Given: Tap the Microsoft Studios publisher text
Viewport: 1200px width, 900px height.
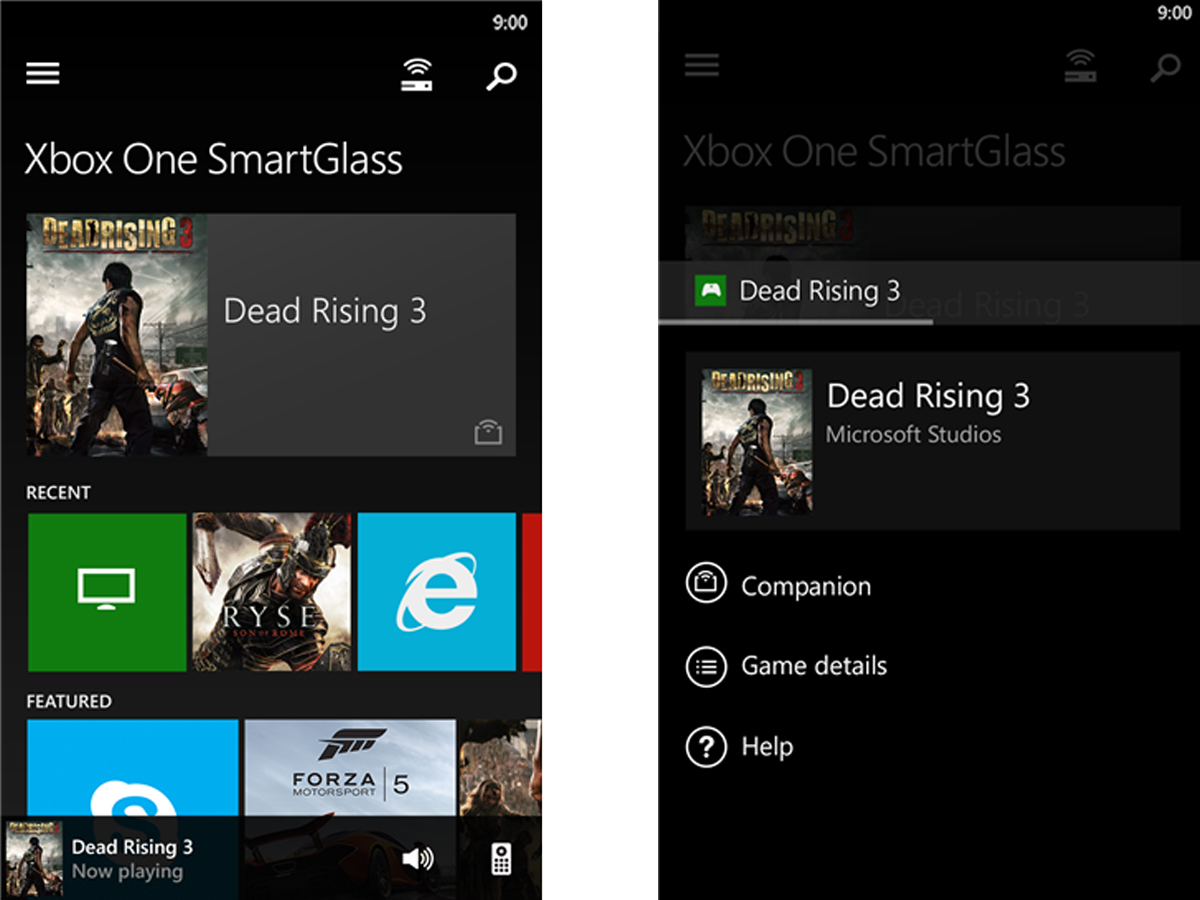Looking at the screenshot, I should (x=914, y=435).
